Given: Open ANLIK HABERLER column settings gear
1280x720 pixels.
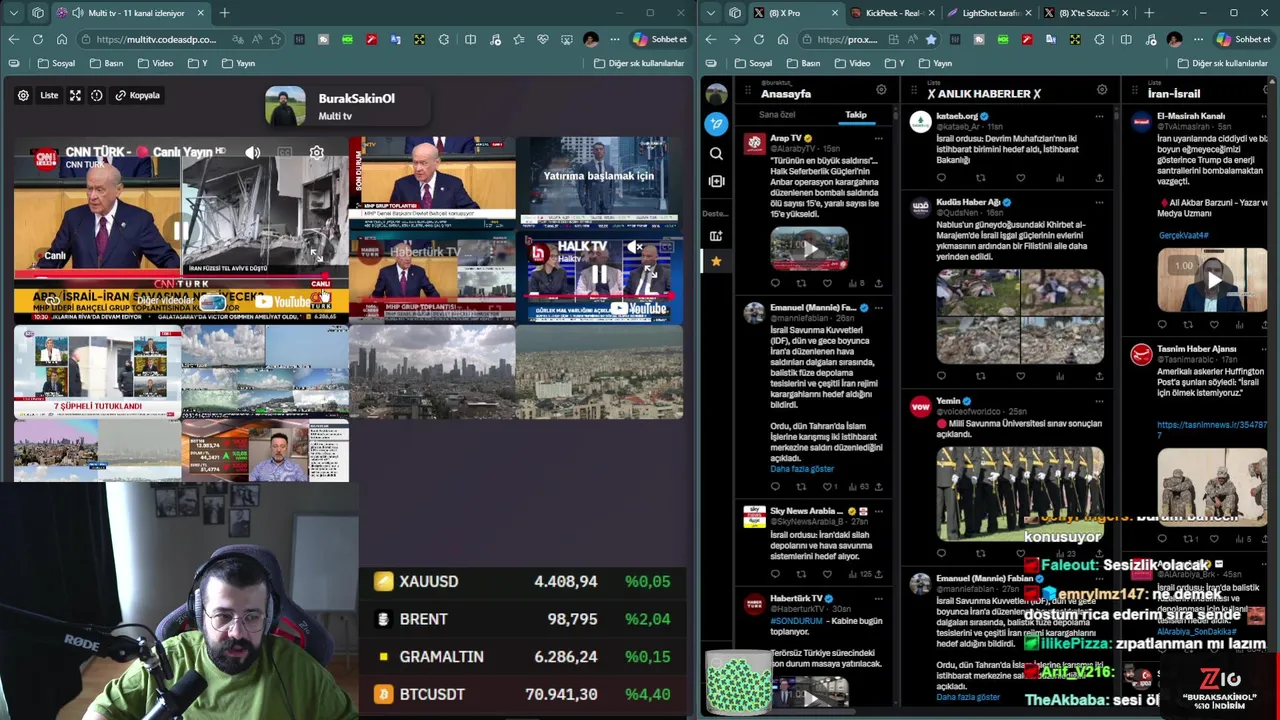Looking at the screenshot, I should click(x=1102, y=90).
